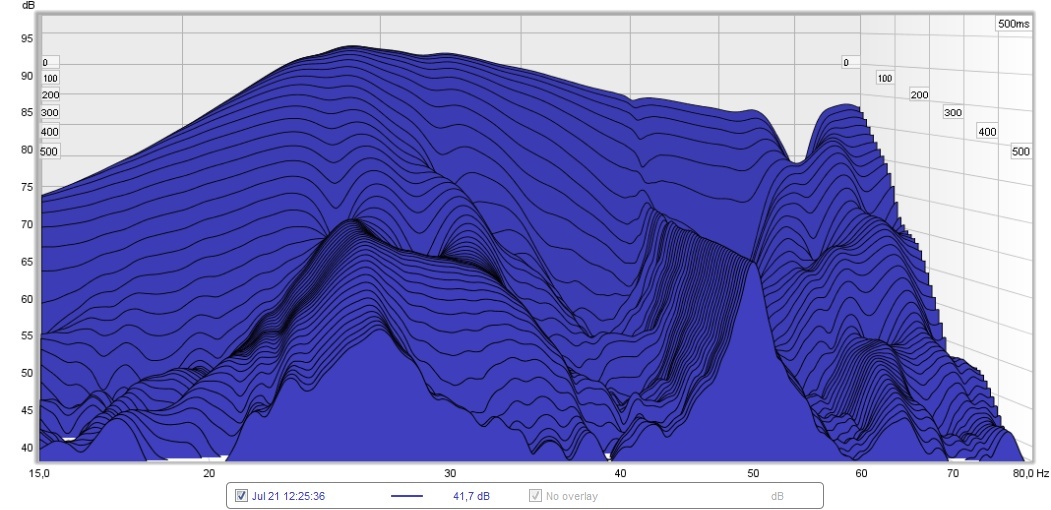Click the 20 Hz frequency axis label
1051x510 pixels.
(208, 474)
